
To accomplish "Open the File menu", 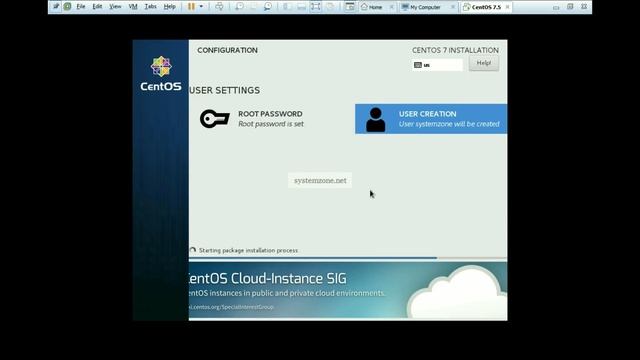I will [x=81, y=7].
